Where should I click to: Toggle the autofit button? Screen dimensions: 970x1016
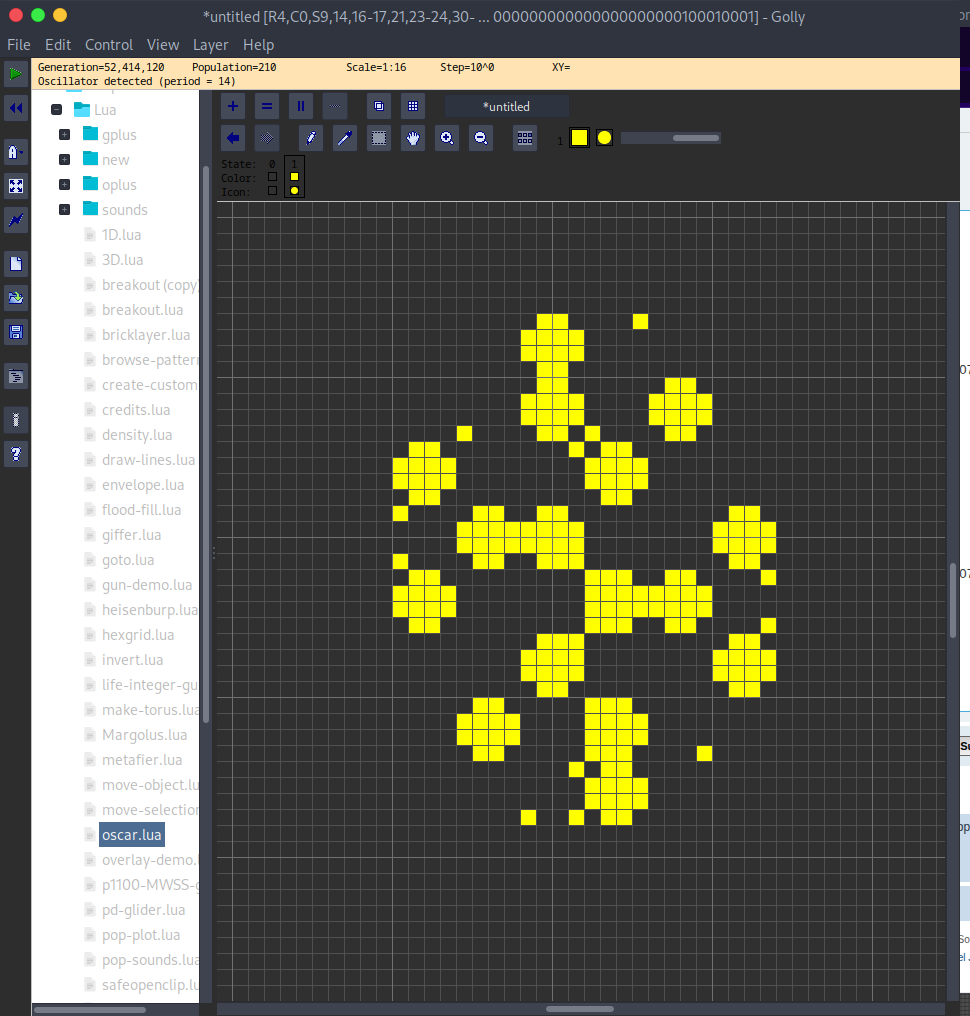pyautogui.click(x=16, y=187)
